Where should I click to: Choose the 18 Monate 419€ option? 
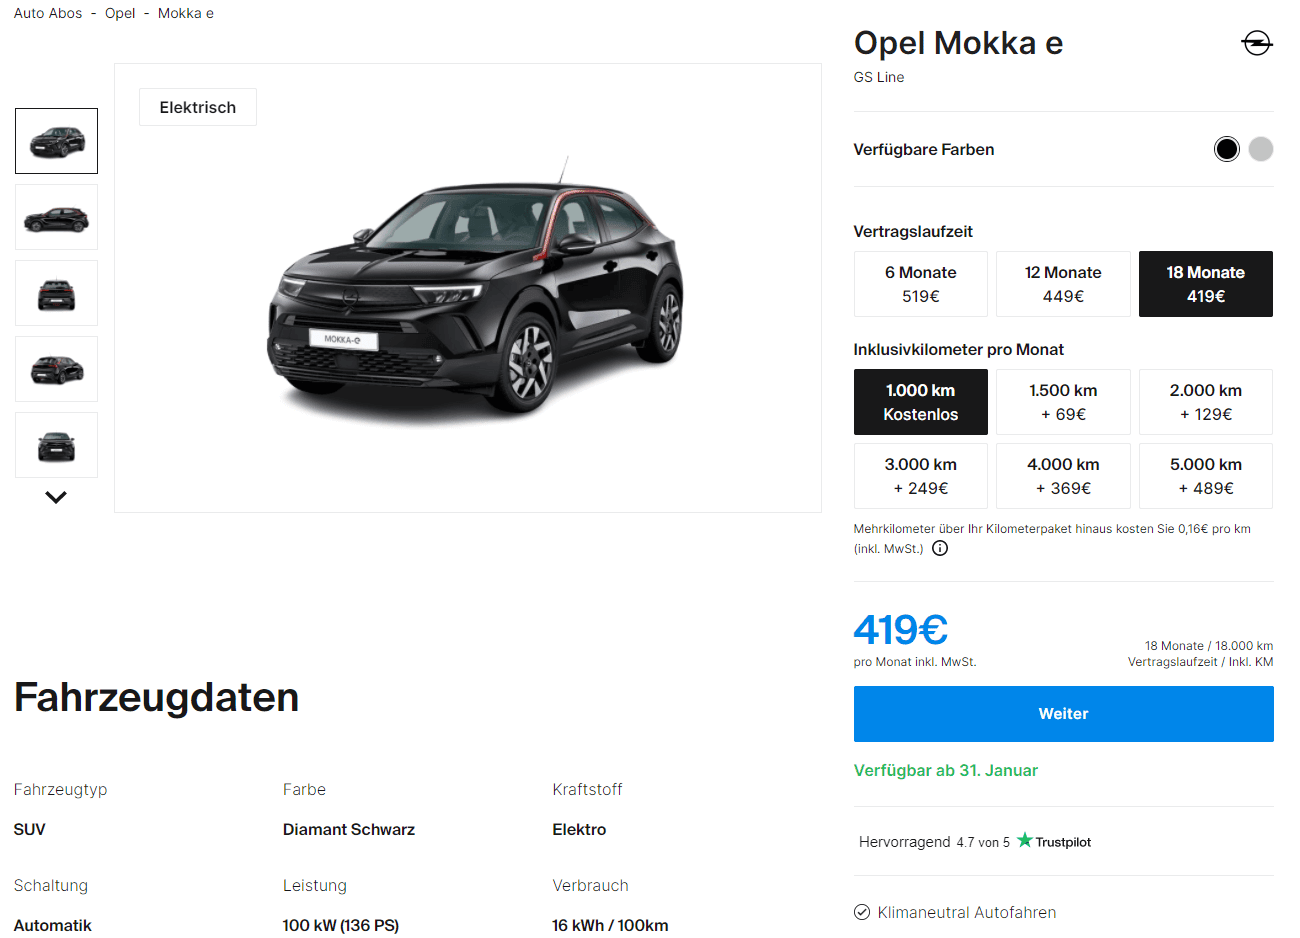(x=1206, y=284)
